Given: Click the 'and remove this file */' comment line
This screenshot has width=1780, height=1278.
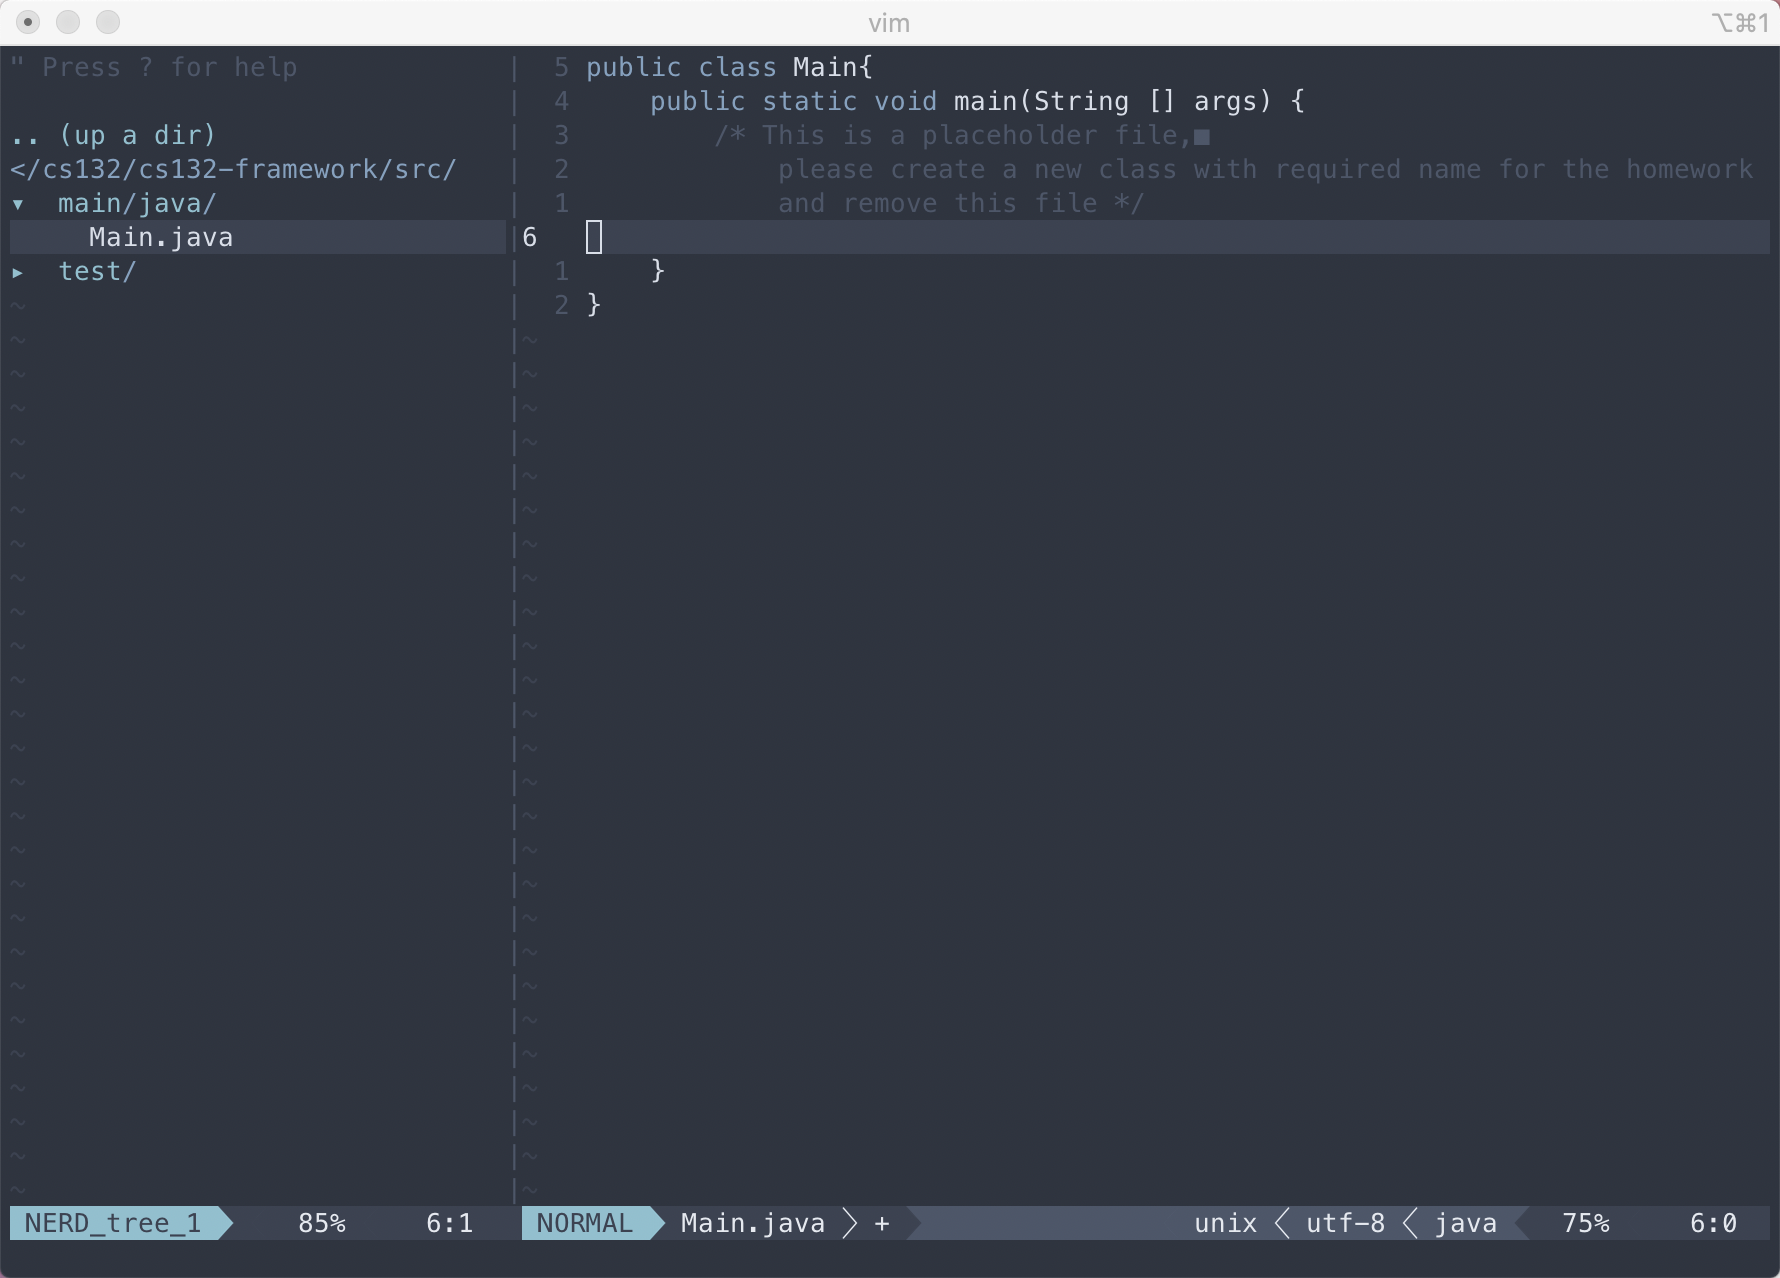Looking at the screenshot, I should [961, 203].
